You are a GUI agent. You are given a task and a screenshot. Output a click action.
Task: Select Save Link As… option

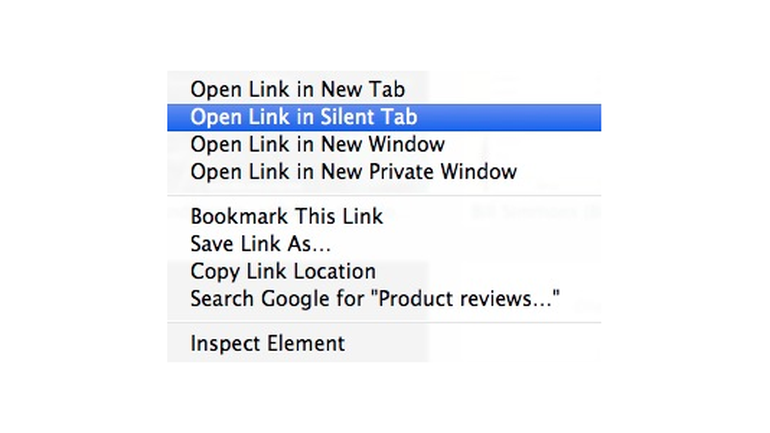click(x=260, y=243)
